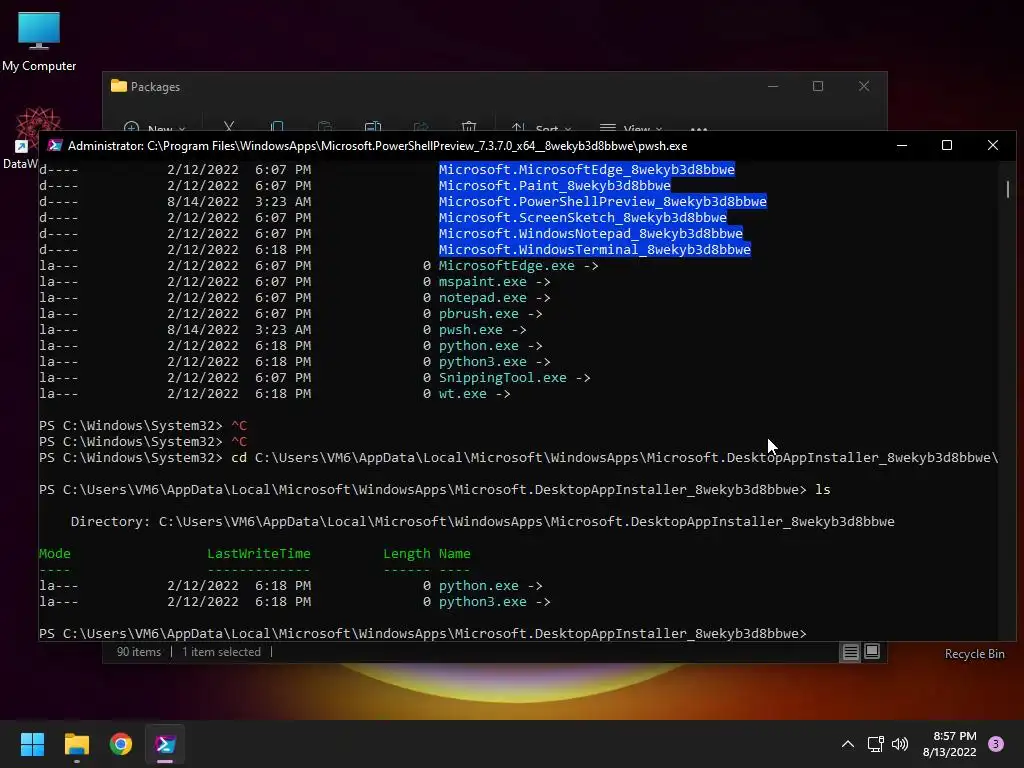Viewport: 1024px width, 768px height.
Task: Click notepad.exe in the listing
Action: point(483,298)
